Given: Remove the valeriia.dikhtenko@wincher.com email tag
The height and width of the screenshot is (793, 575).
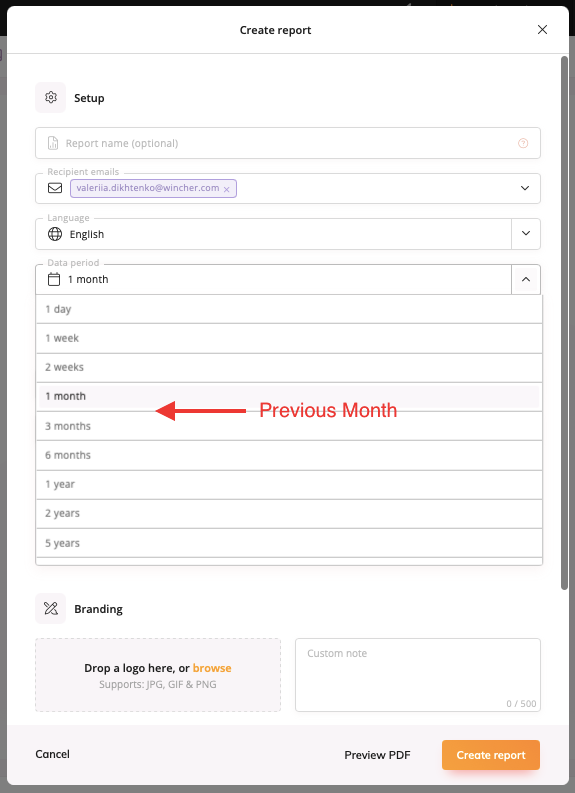Looking at the screenshot, I should [227, 189].
